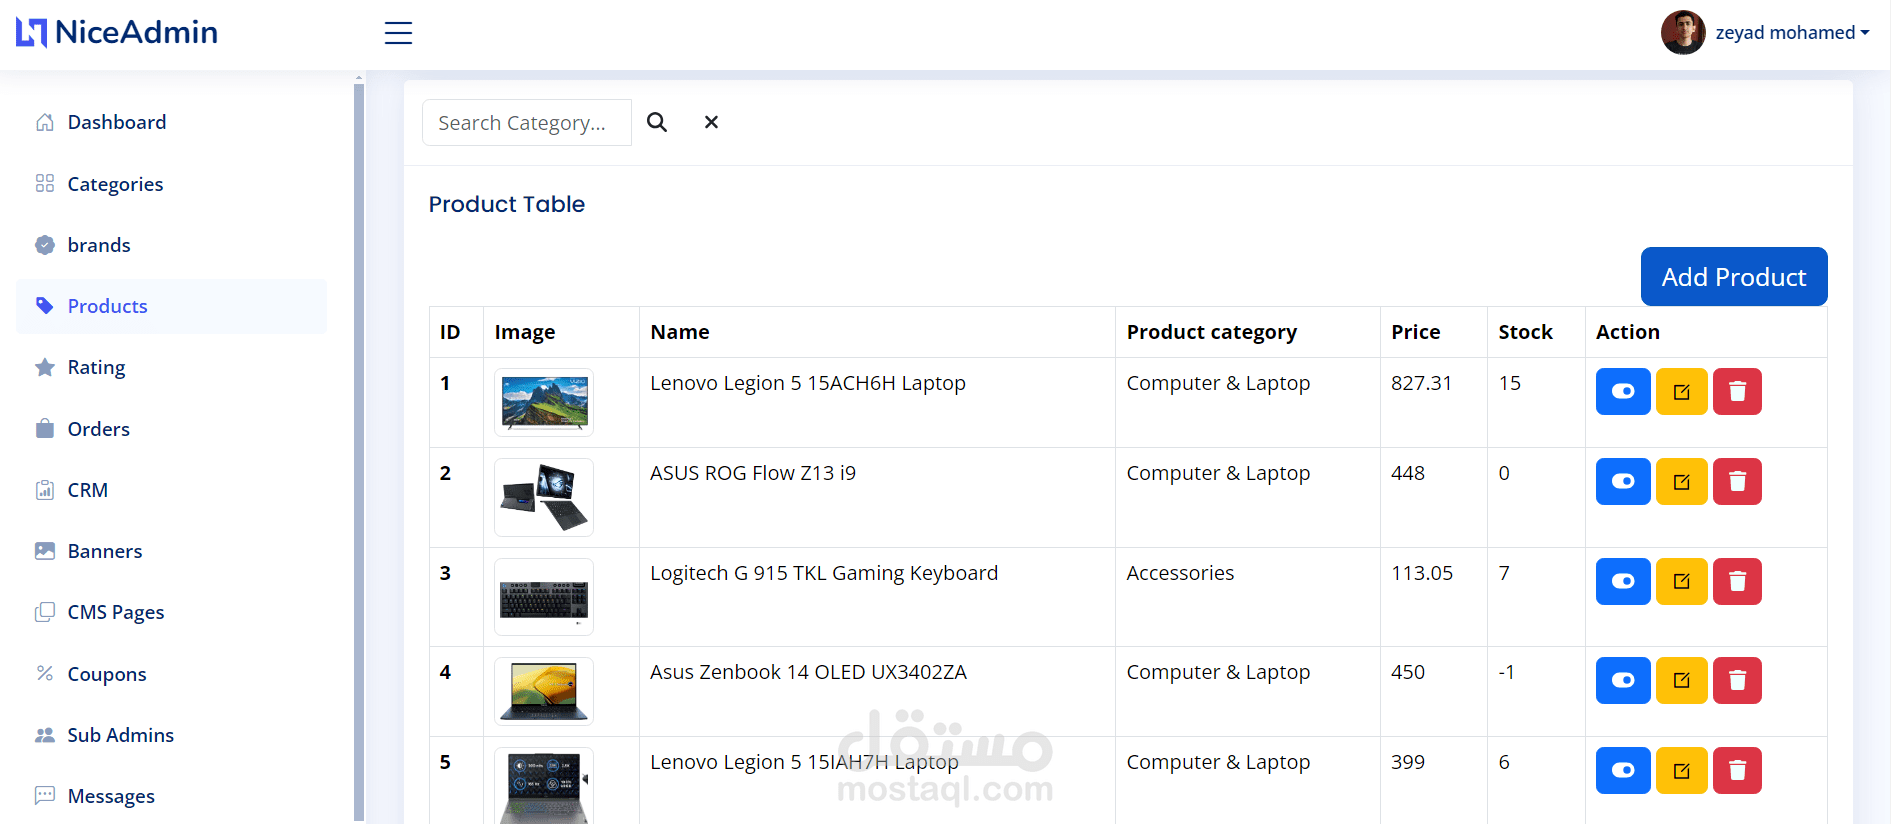Open Coupons in the sidebar
This screenshot has height=824, width=1891.
coord(171,674)
